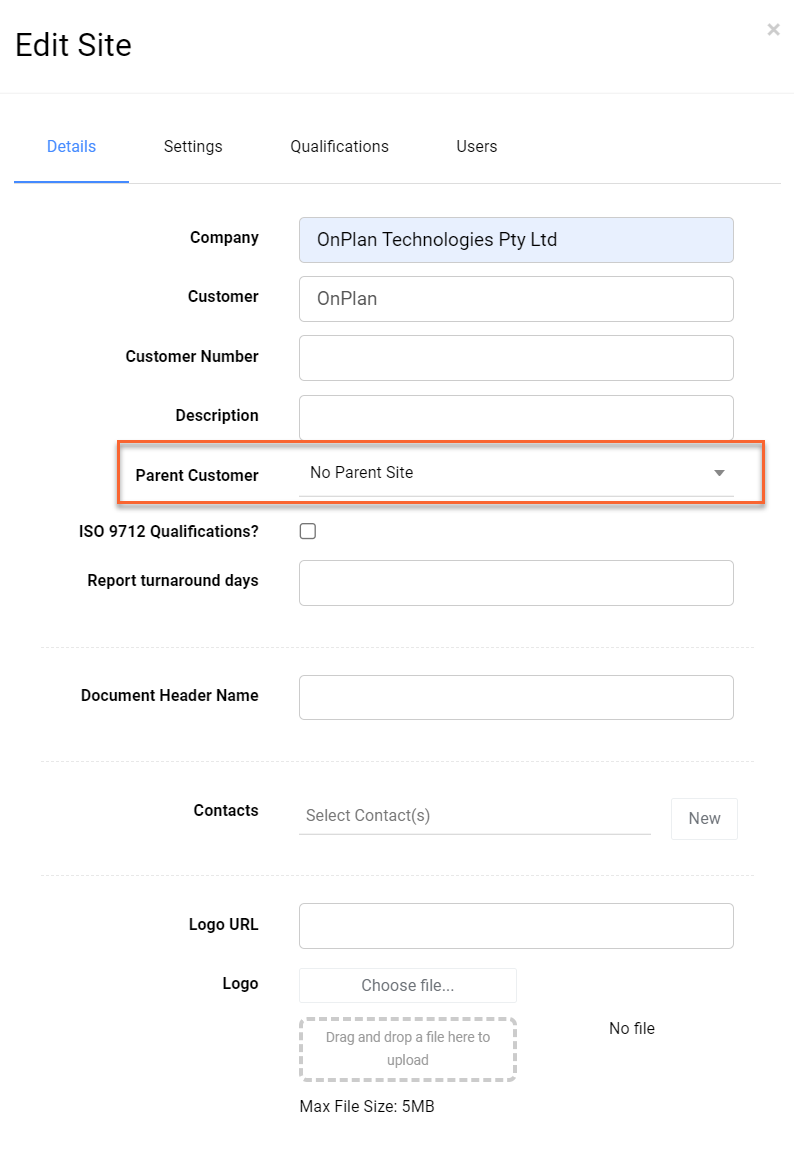Viewport: 794px width, 1166px height.
Task: Click the Parent Customer label
Action: (x=197, y=475)
